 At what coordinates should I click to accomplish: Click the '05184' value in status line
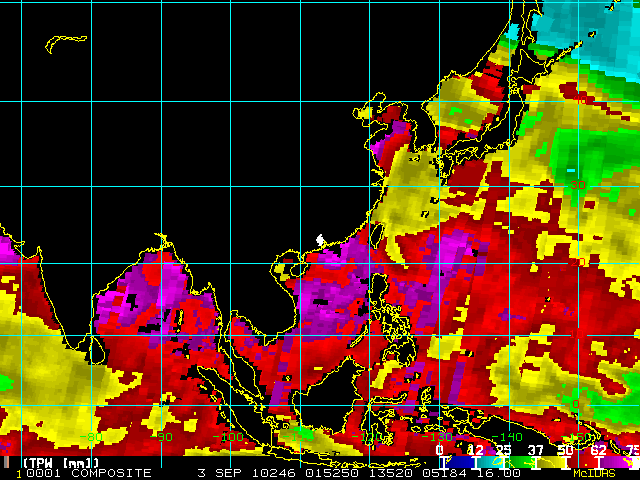coord(444,473)
